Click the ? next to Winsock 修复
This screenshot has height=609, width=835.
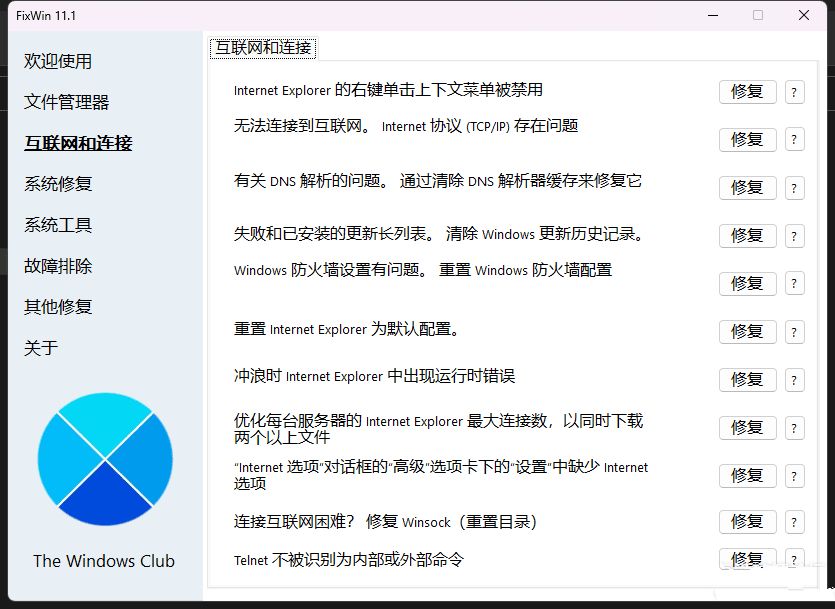pos(794,522)
